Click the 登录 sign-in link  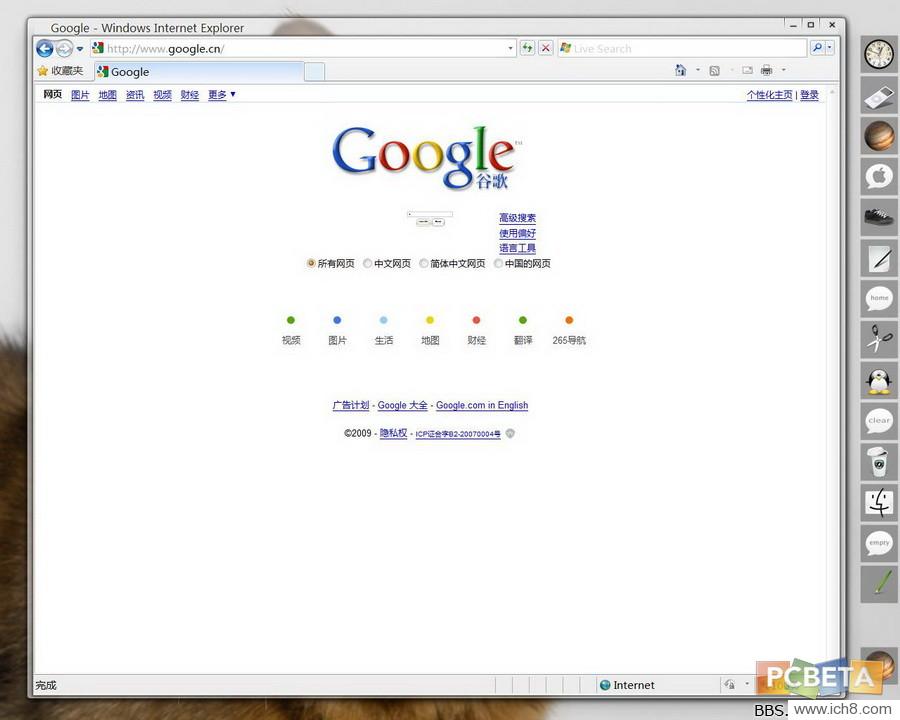(809, 95)
